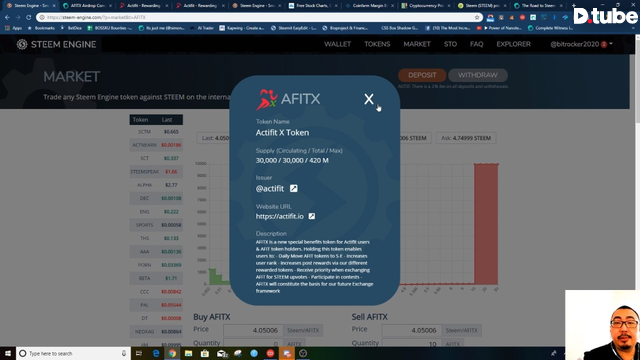Image resolution: width=640 pixels, height=360 pixels.
Task: Open Microsoft Store from the taskbar
Action: (204, 353)
